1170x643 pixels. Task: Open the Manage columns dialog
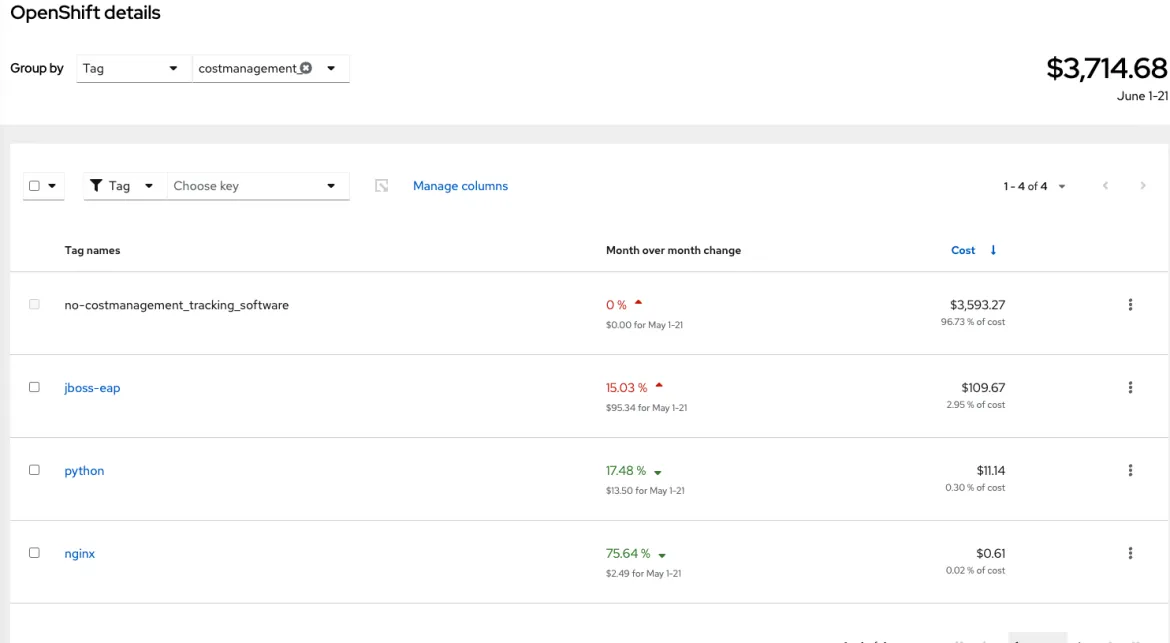click(460, 185)
